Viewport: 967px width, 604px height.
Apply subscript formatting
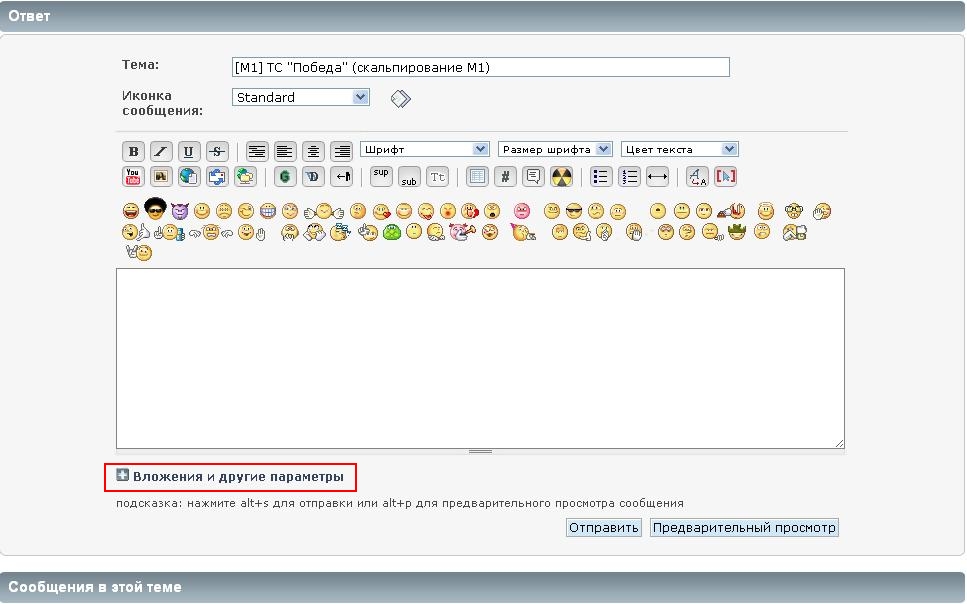[x=409, y=176]
